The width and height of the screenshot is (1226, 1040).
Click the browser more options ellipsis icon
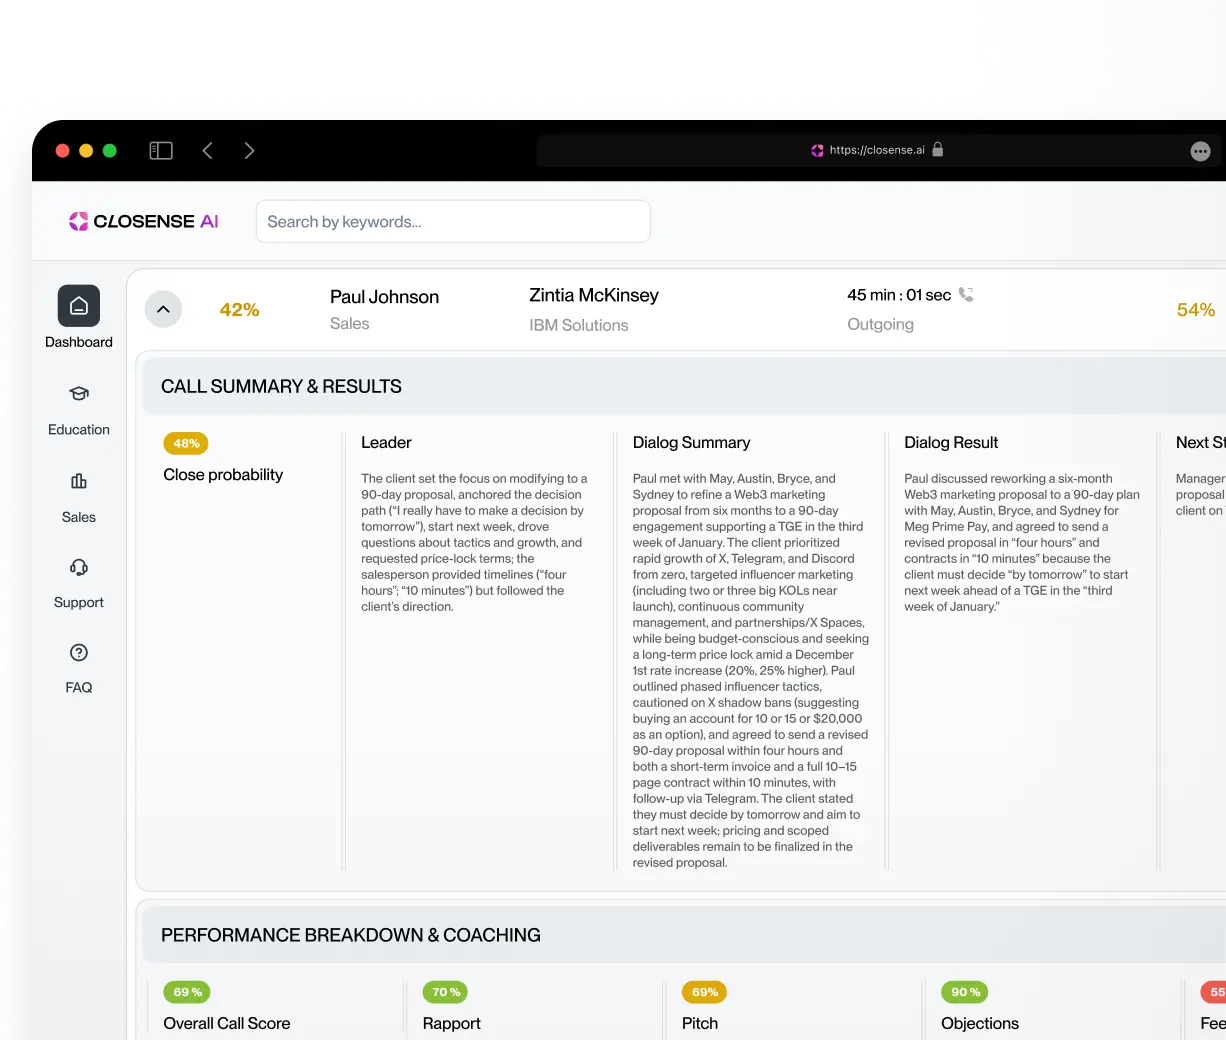click(1200, 151)
